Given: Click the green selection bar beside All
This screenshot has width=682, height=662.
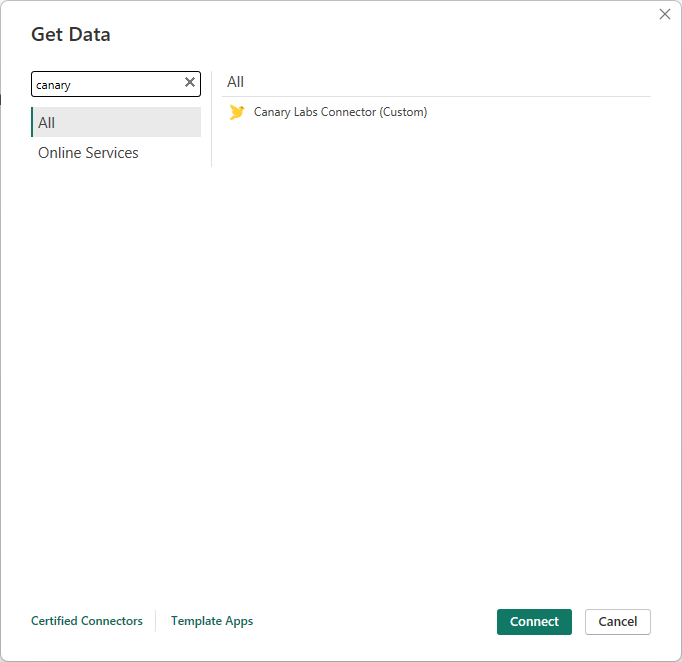Looking at the screenshot, I should point(32,122).
